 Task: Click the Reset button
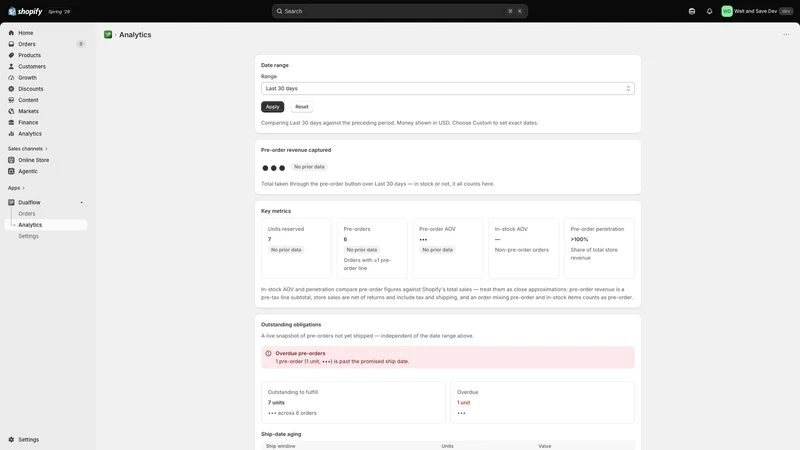pos(302,107)
